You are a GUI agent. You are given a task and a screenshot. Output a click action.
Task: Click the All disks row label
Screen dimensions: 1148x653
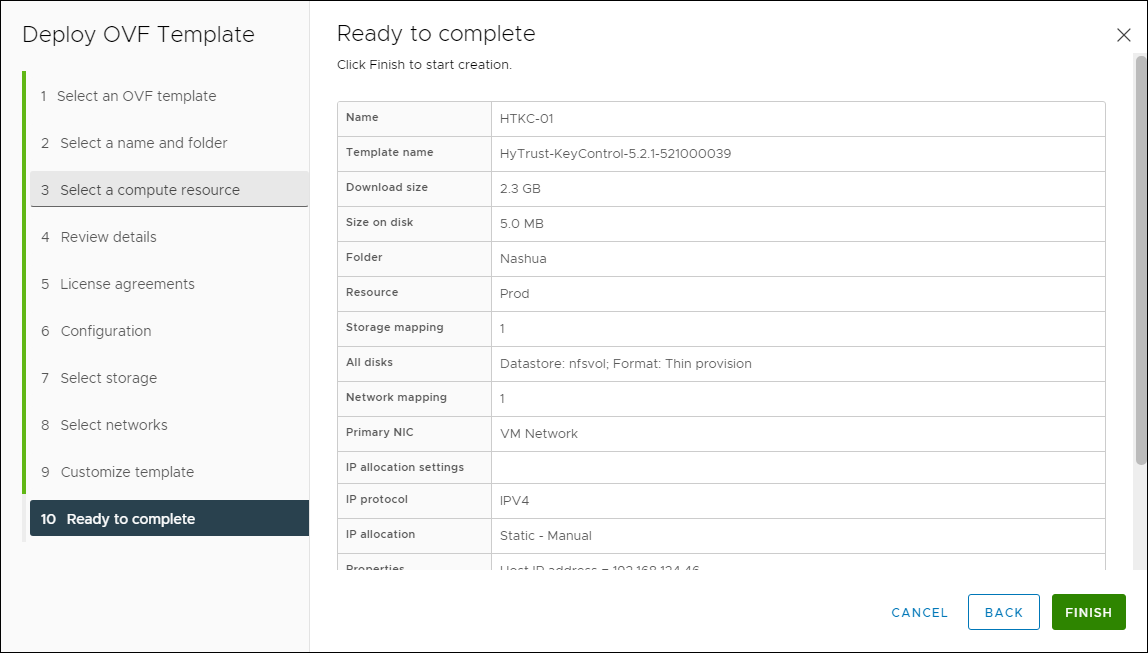coord(369,362)
